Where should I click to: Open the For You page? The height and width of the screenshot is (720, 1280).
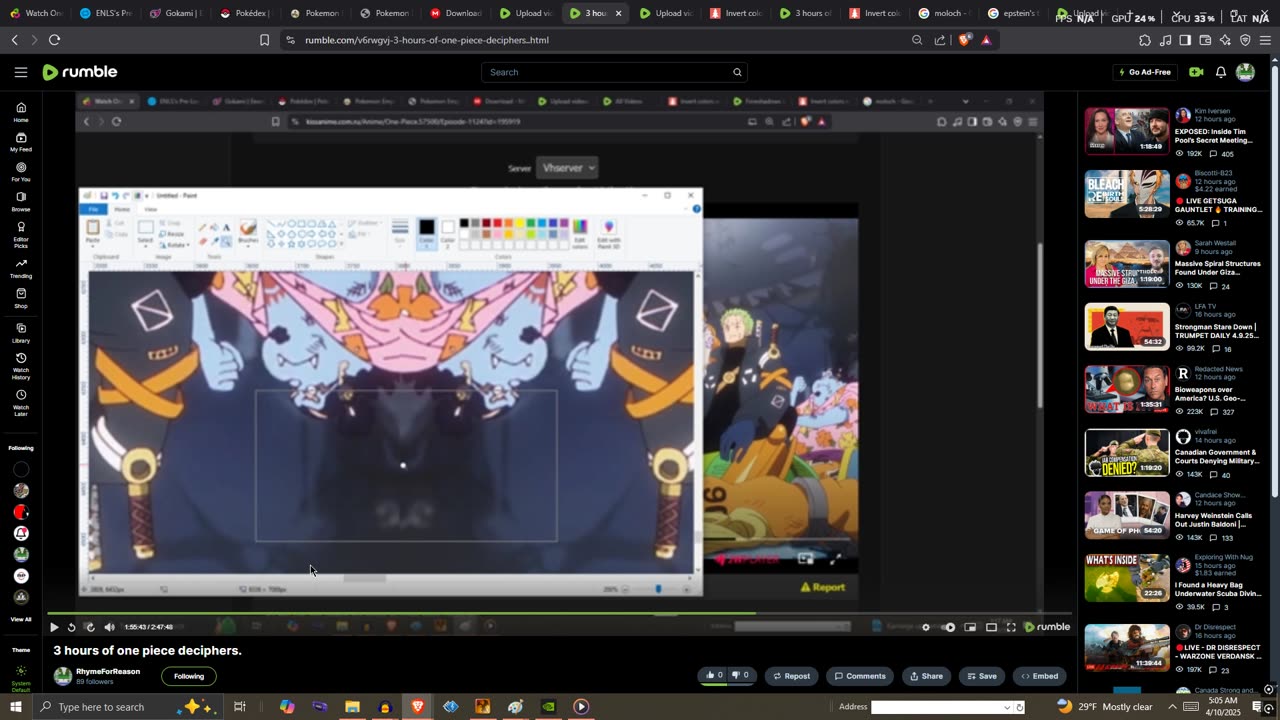[x=21, y=172]
